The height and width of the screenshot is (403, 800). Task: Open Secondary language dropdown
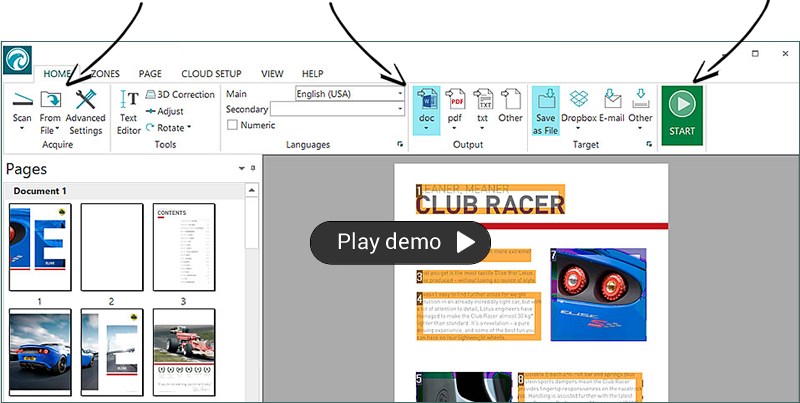tap(400, 109)
